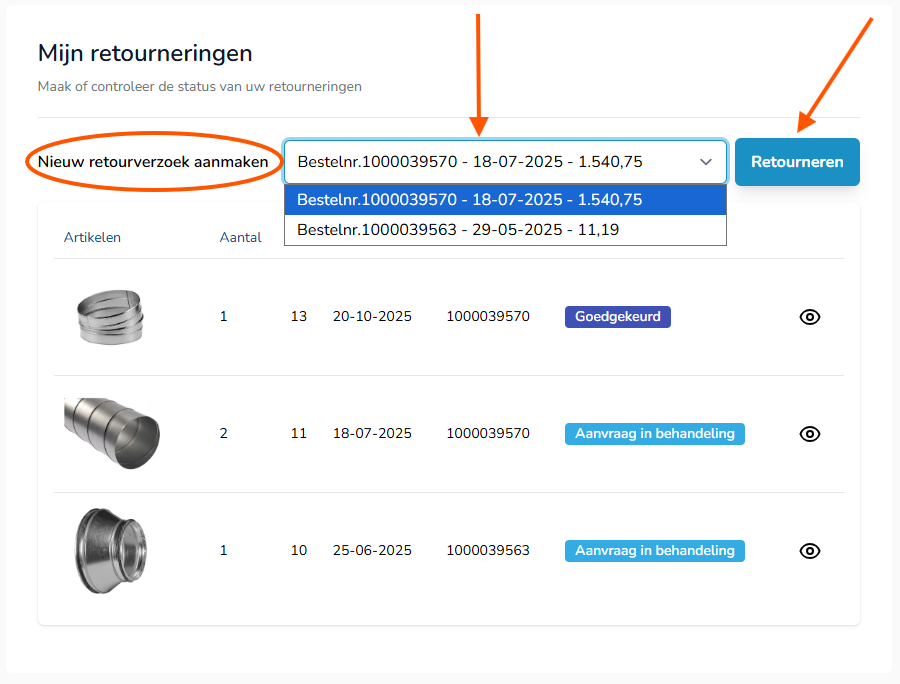This screenshot has width=900, height=684.
Task: Click Aanvraag in behandeling badge dated 18-07-2025
Action: 654,434
